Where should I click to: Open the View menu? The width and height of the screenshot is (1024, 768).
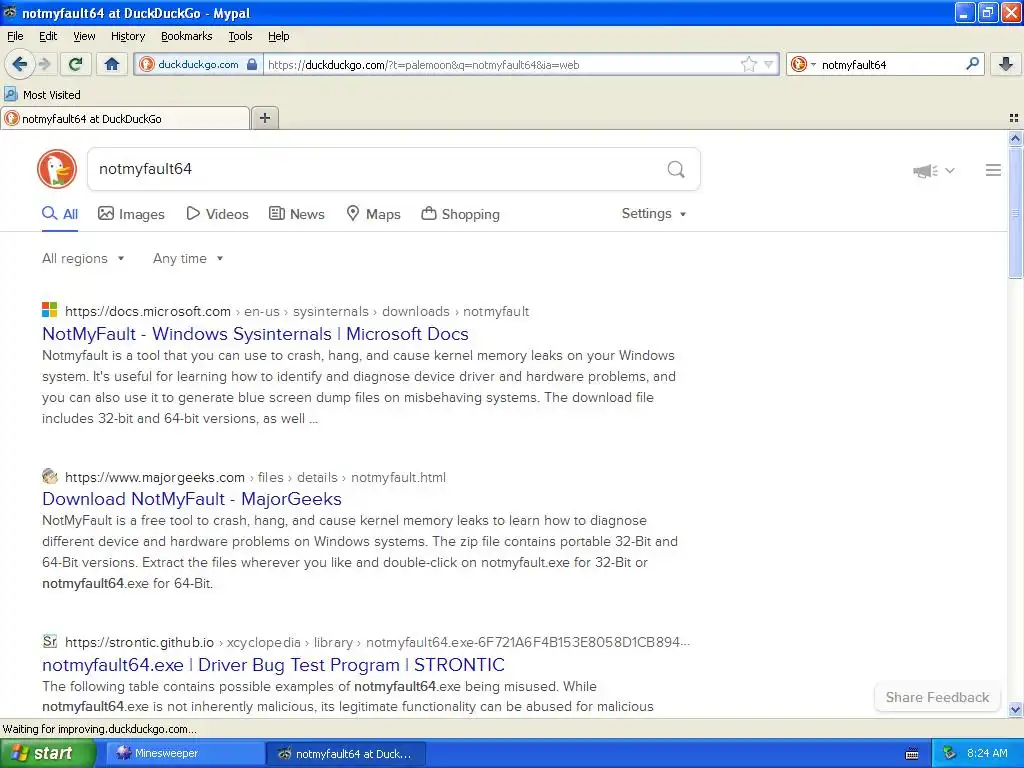click(84, 36)
